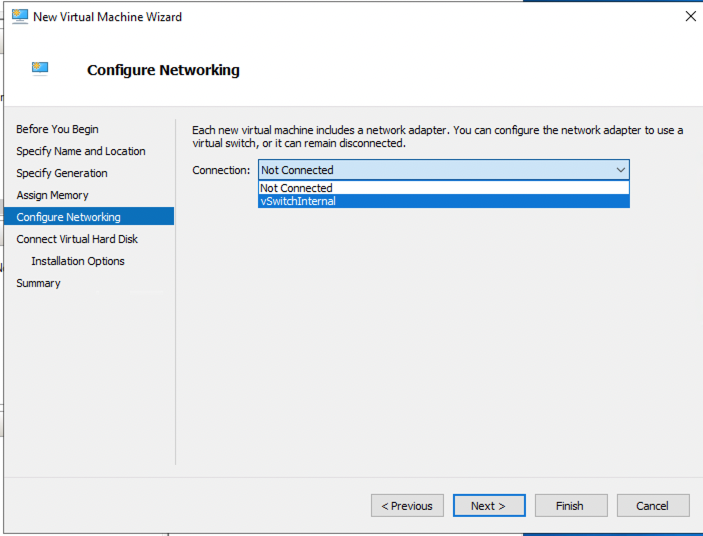This screenshot has height=536, width=703.
Task: Click the Next button
Action: tap(489, 506)
